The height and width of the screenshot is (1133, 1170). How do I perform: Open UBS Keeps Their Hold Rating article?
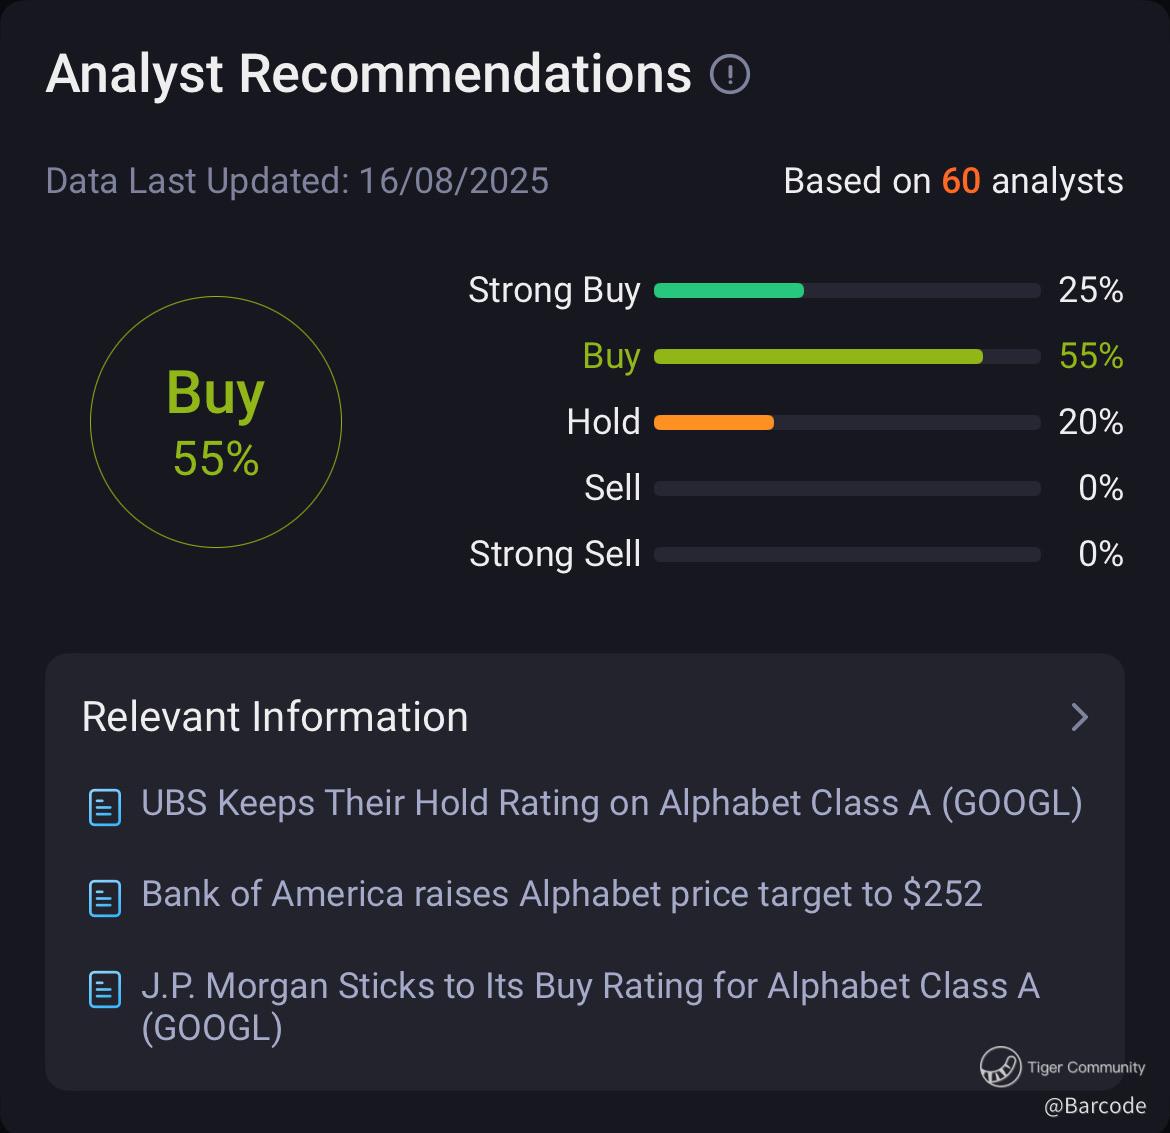(x=611, y=803)
